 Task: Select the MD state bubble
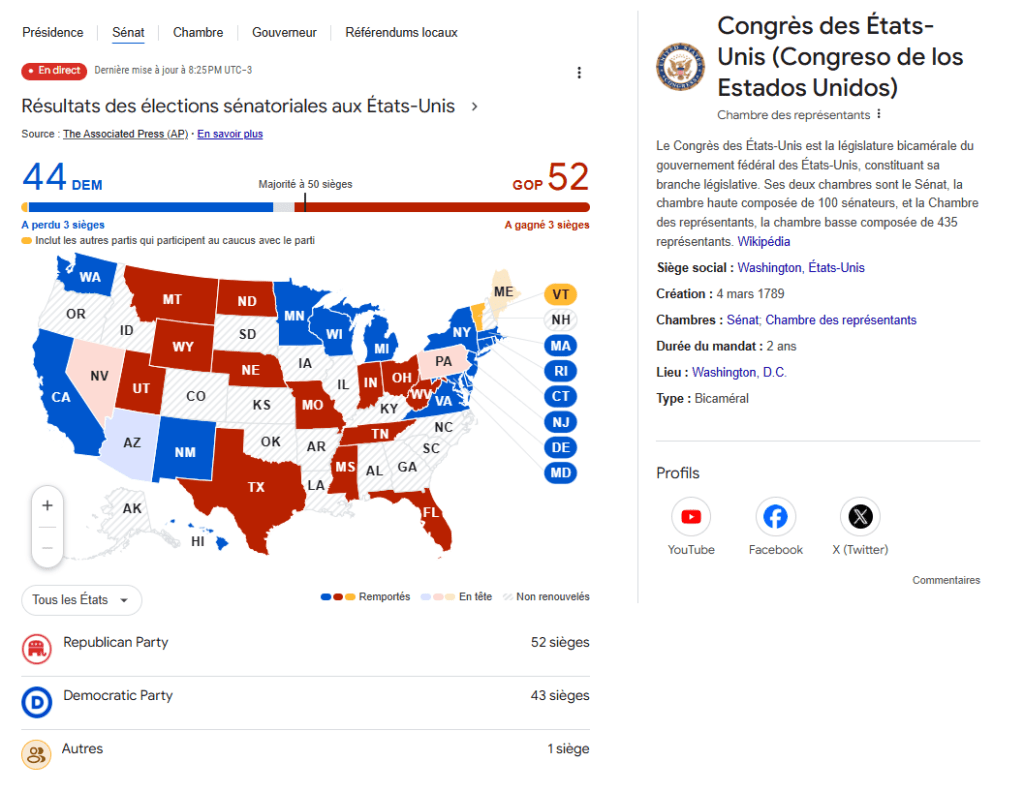[x=561, y=473]
